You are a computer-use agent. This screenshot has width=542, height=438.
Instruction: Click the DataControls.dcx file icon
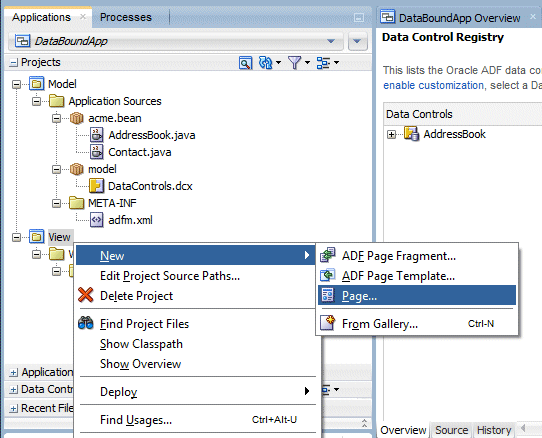point(96,186)
